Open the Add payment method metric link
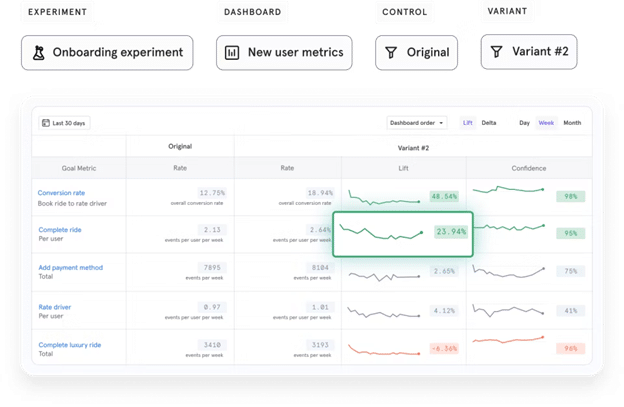Screen dimensions: 624x407 click(x=69, y=269)
